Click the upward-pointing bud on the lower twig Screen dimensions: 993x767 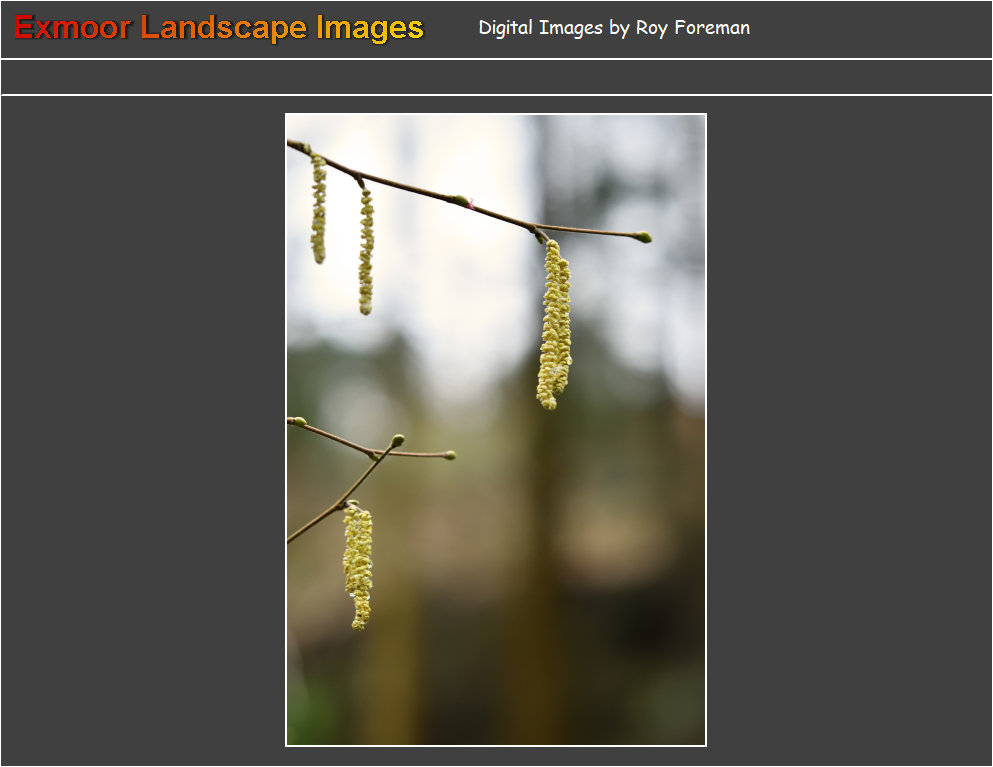tap(397, 440)
